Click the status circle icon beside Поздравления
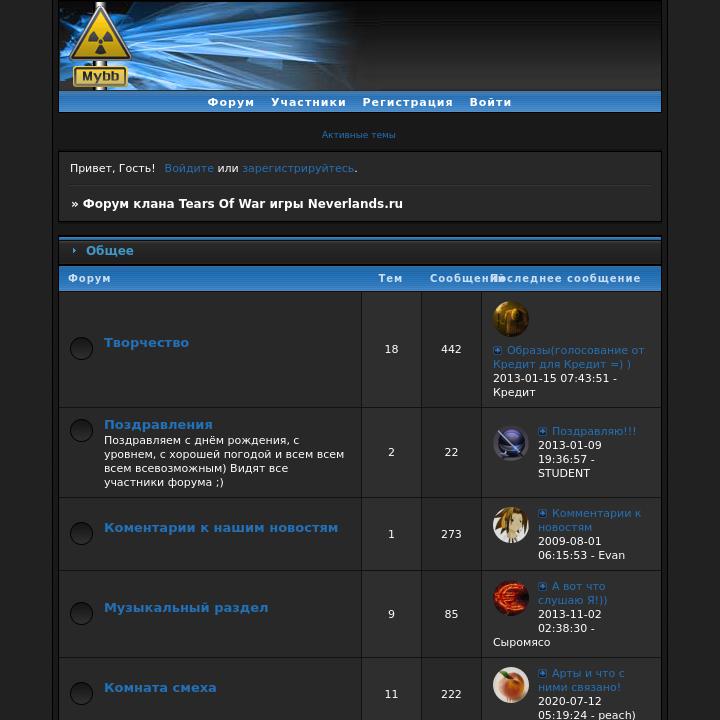 [x=81, y=430]
